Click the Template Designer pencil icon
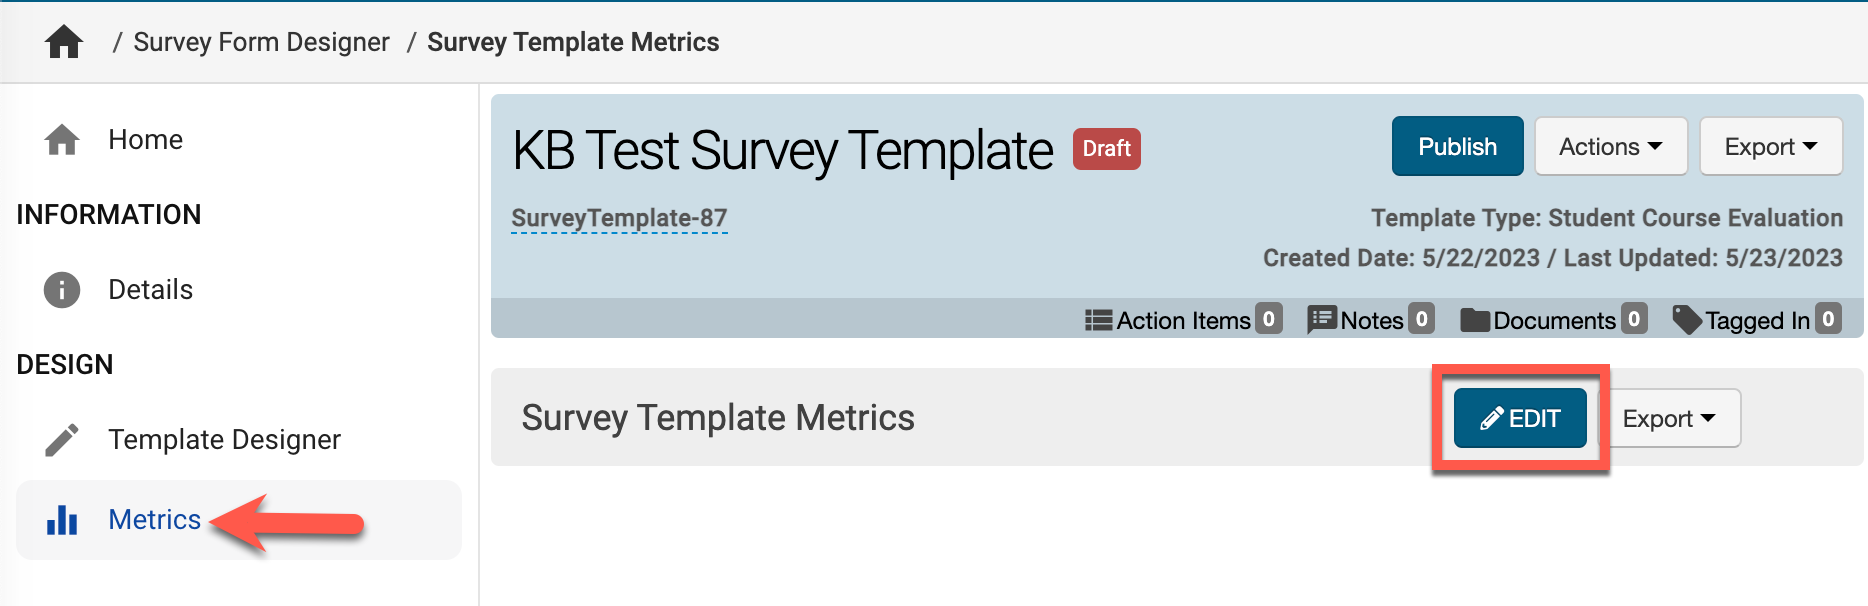Viewport: 1868px width, 606px height. pos(62,440)
